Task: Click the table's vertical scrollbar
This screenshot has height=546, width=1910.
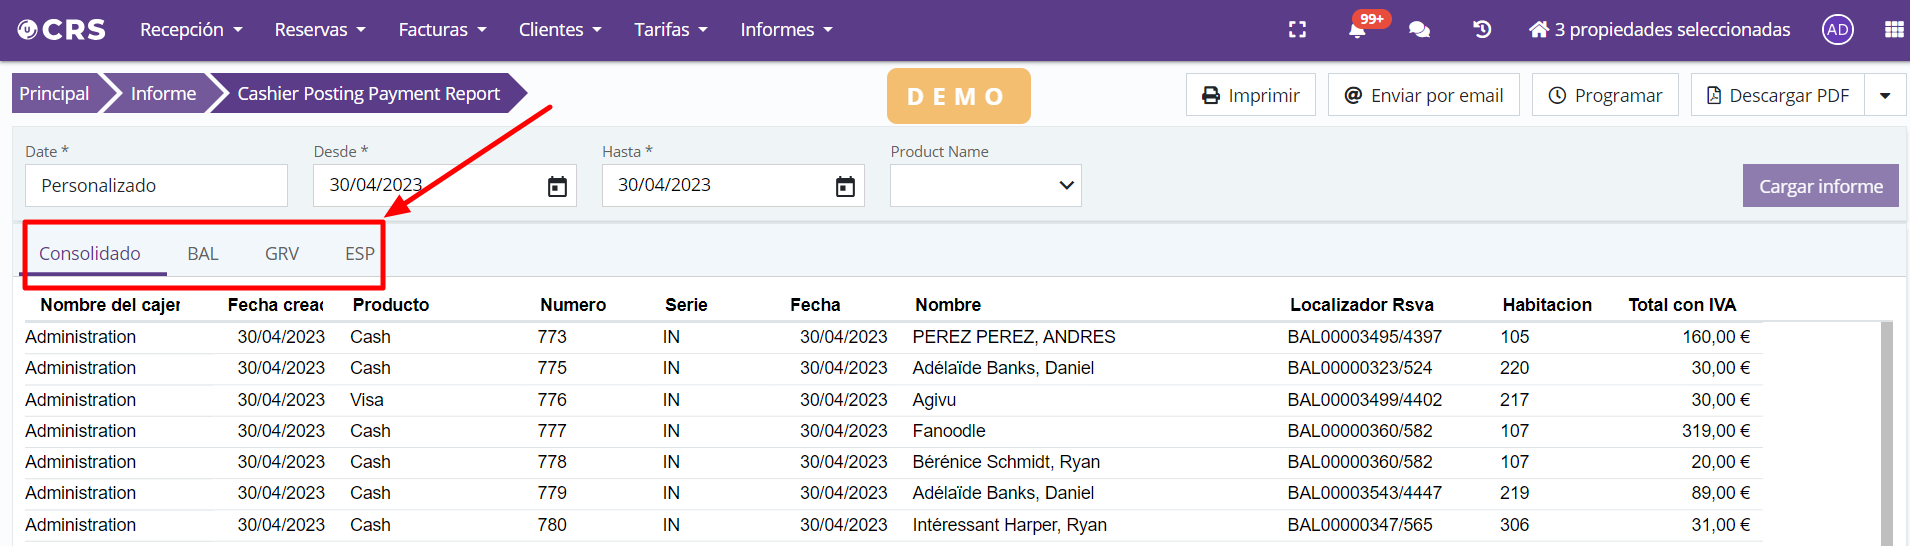Action: pos(1886,430)
